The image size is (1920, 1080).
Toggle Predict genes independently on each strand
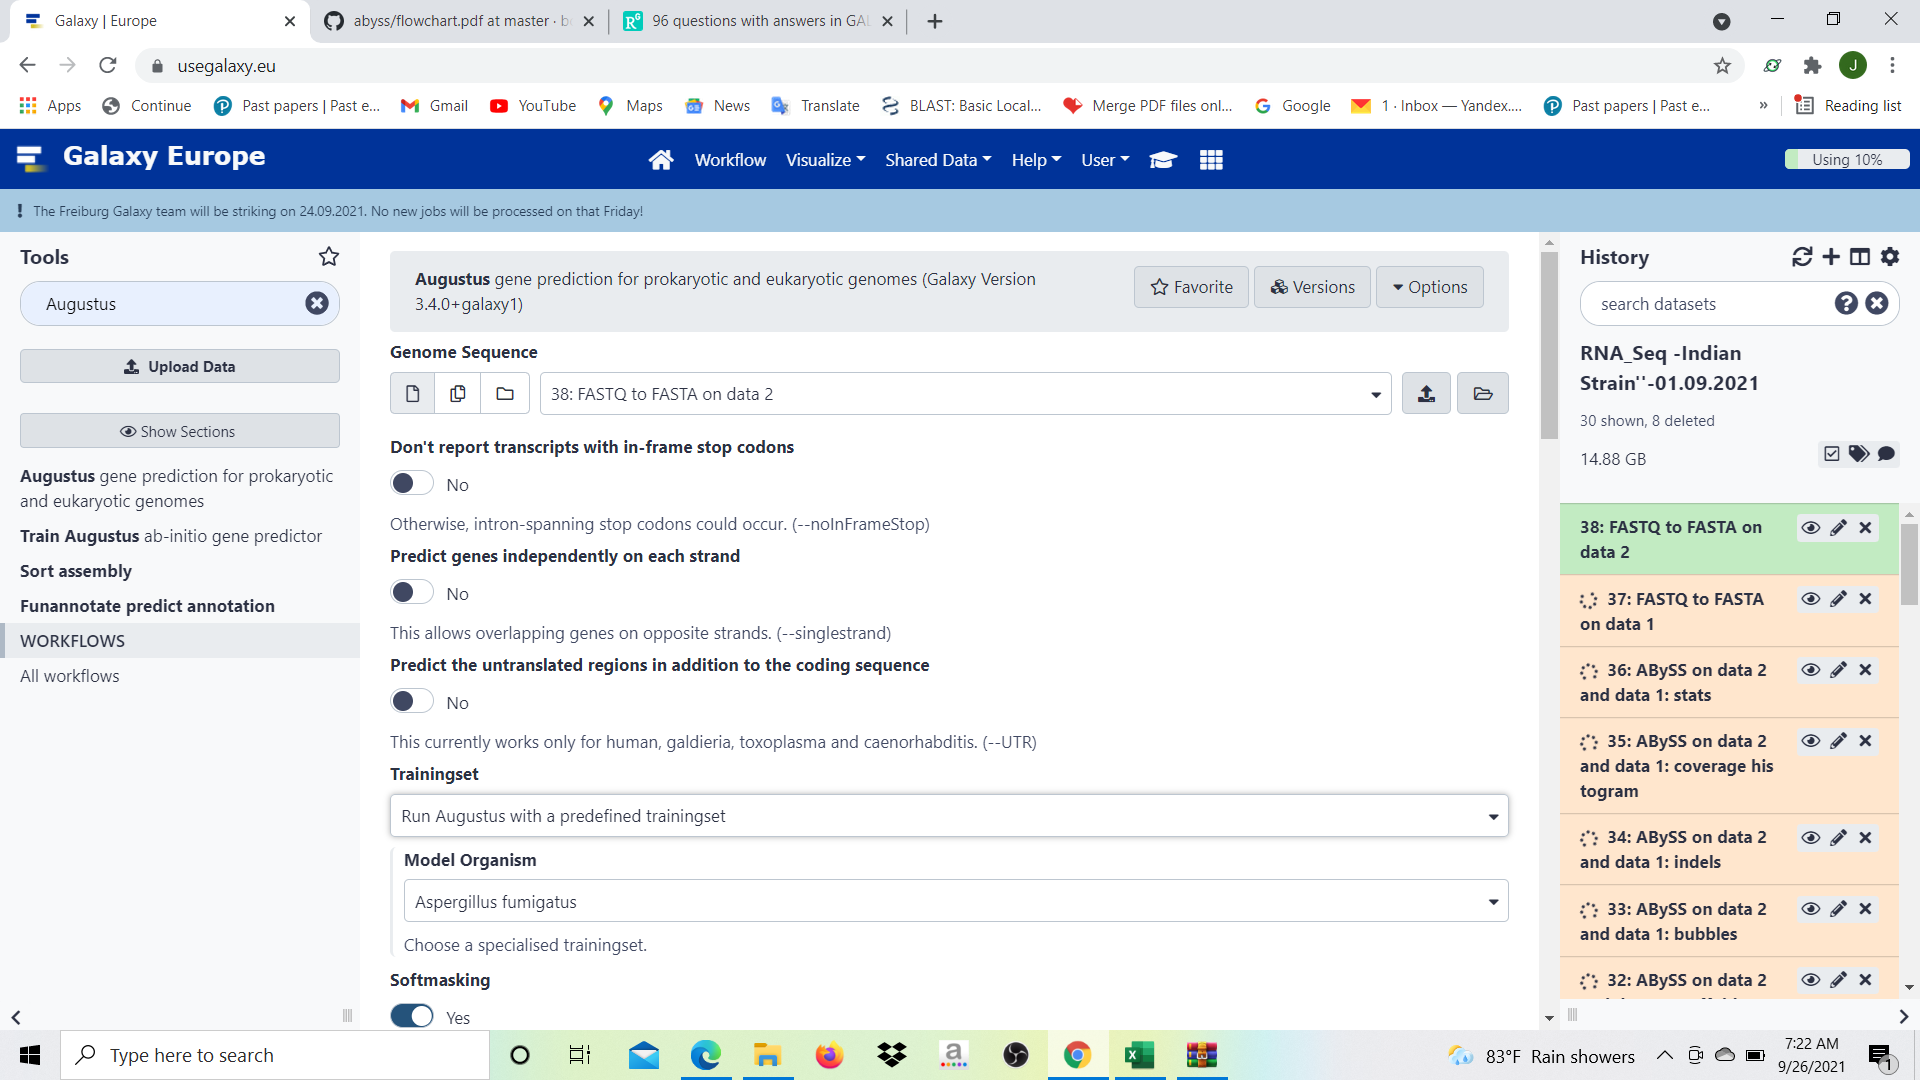(412, 593)
